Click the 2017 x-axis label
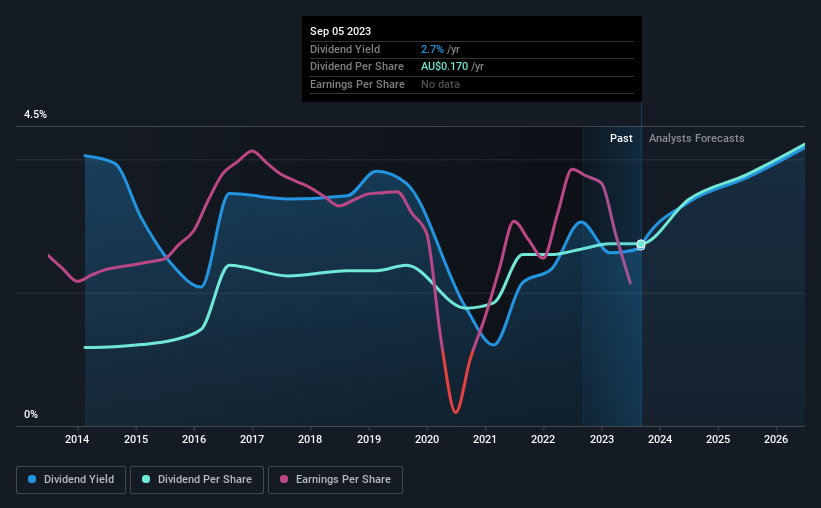This screenshot has width=821, height=508. 252,439
